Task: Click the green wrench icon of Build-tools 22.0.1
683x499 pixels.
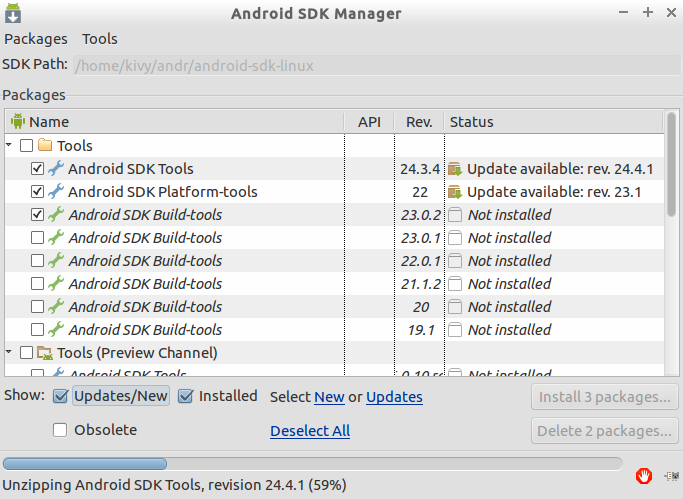Action: point(56,261)
